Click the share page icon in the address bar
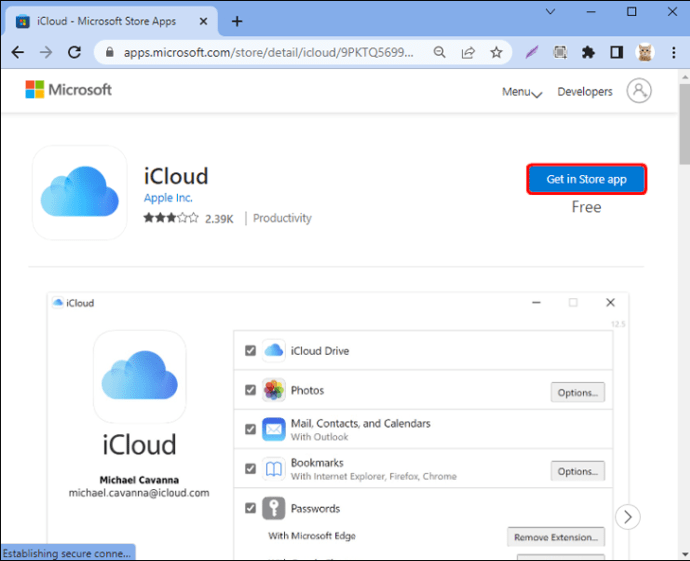 (x=468, y=52)
